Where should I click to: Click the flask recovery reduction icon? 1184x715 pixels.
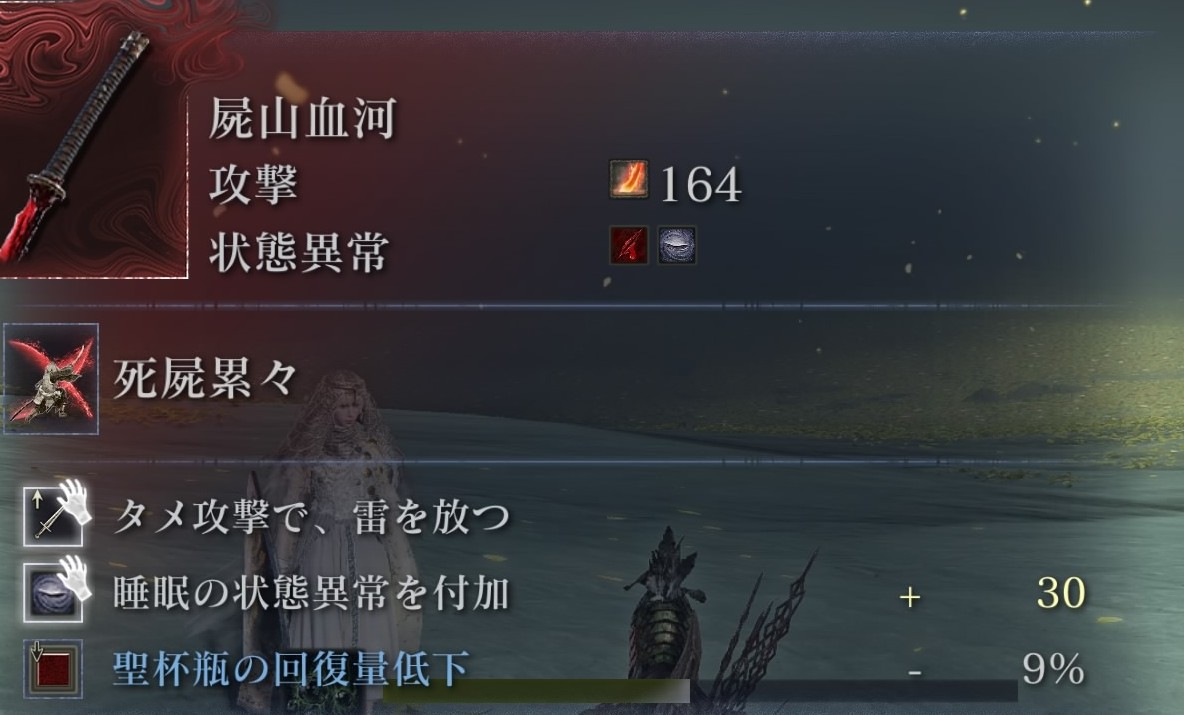click(x=53, y=668)
